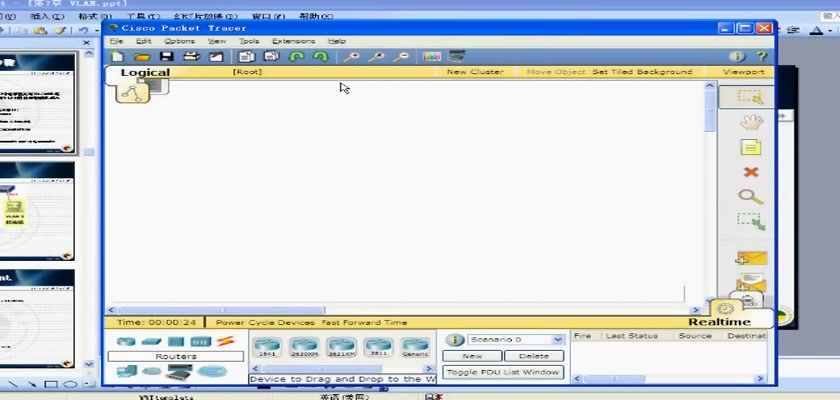Click Fast Forward Time
This screenshot has width=840, height=400.
(x=364, y=323)
